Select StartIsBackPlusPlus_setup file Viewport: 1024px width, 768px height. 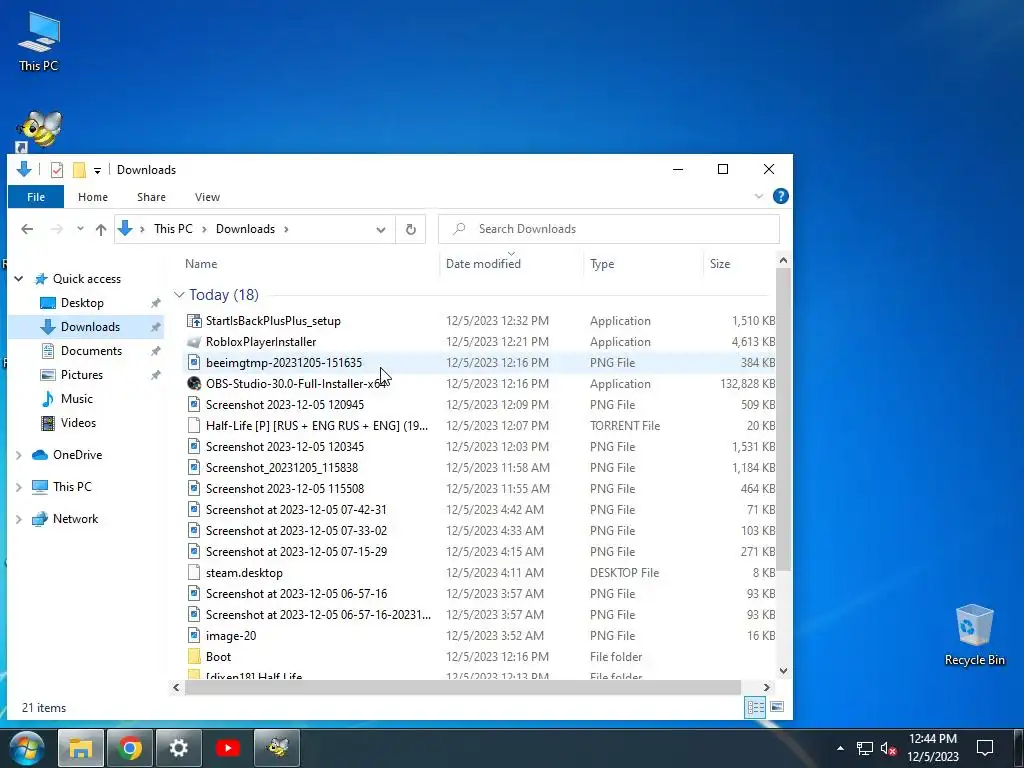273,321
